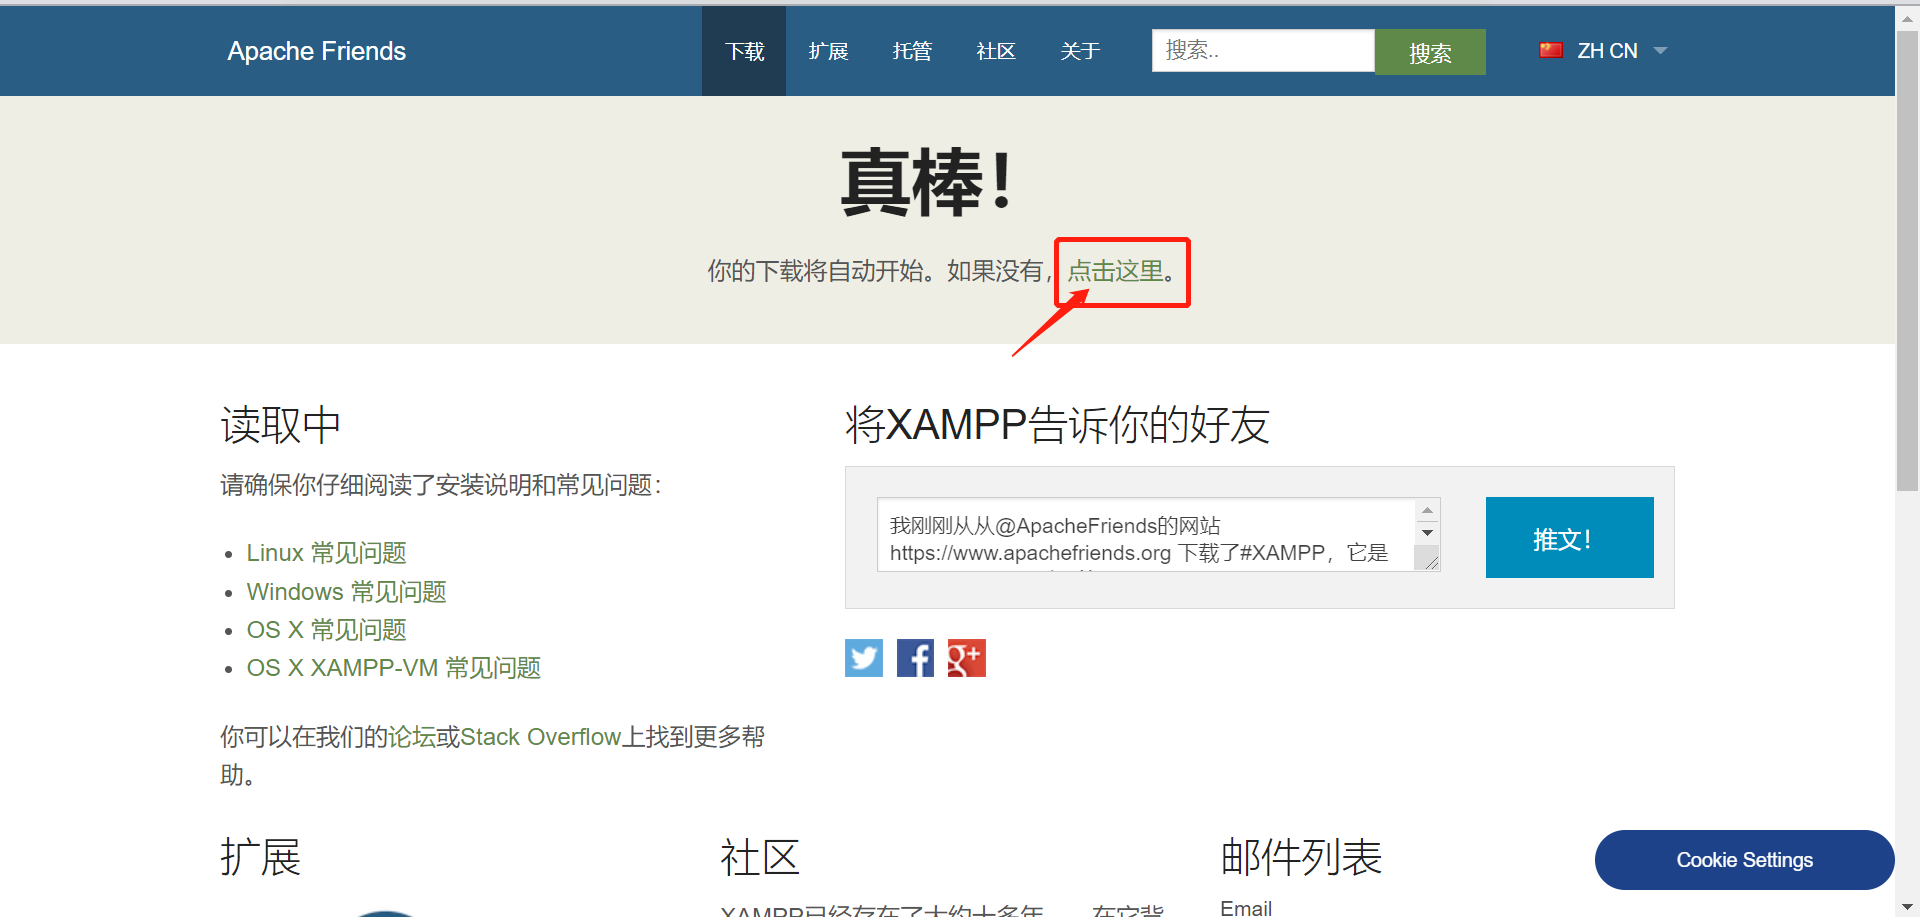Click 点击这里 to start download manually
The width and height of the screenshot is (1920, 917).
click(x=1115, y=271)
